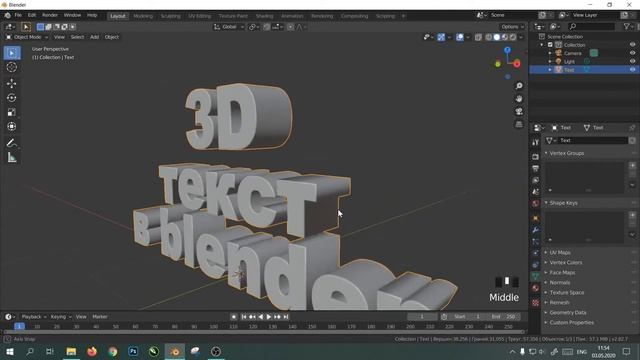Open the Edit menu

(32, 15)
